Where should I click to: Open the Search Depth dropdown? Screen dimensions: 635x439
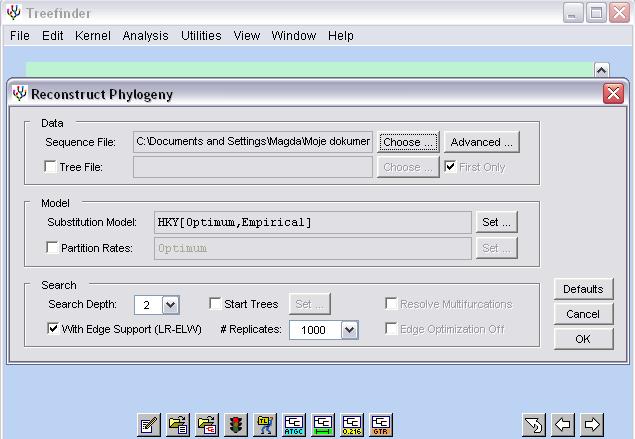coord(170,305)
